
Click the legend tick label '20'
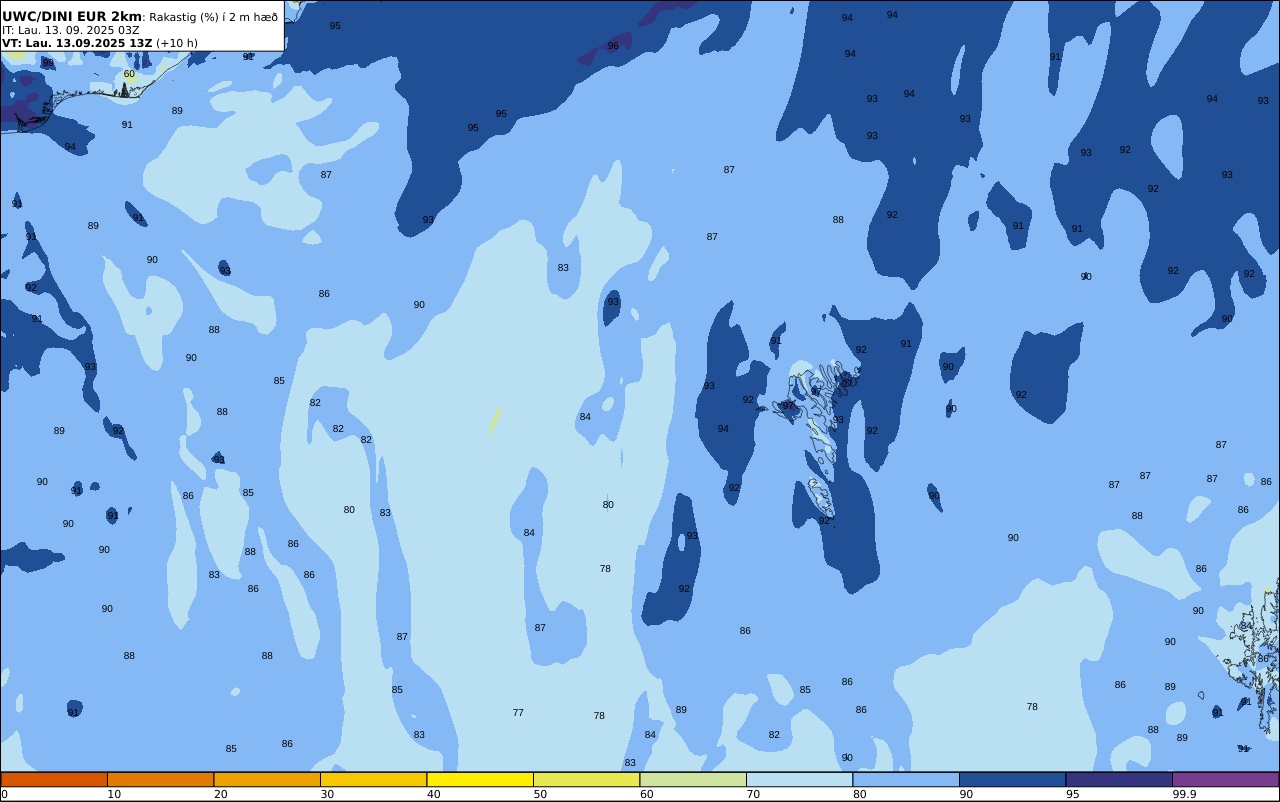tap(221, 794)
